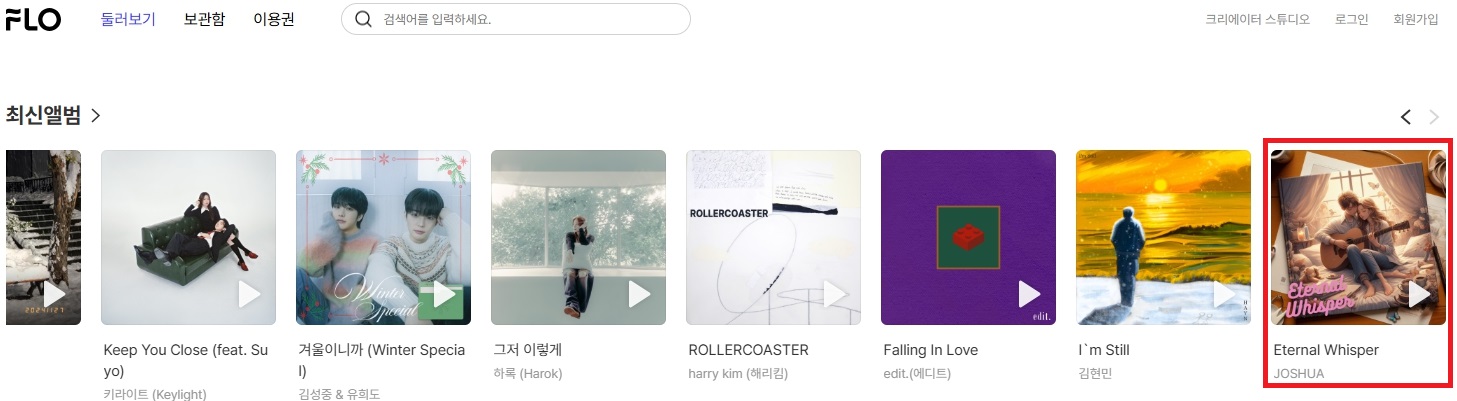
Task: Open the Falling In Love album cover
Action: pos(968,237)
